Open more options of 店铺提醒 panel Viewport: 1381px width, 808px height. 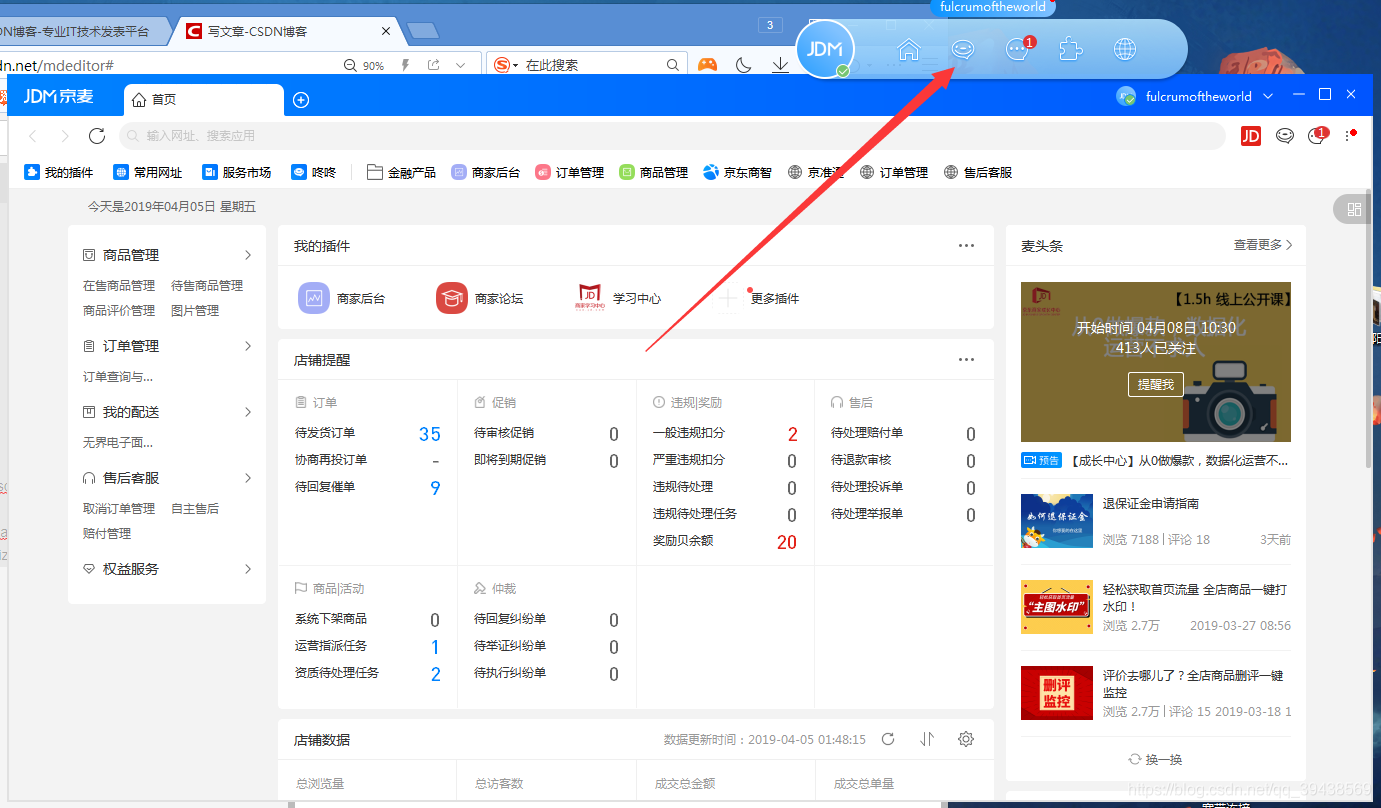(966, 359)
